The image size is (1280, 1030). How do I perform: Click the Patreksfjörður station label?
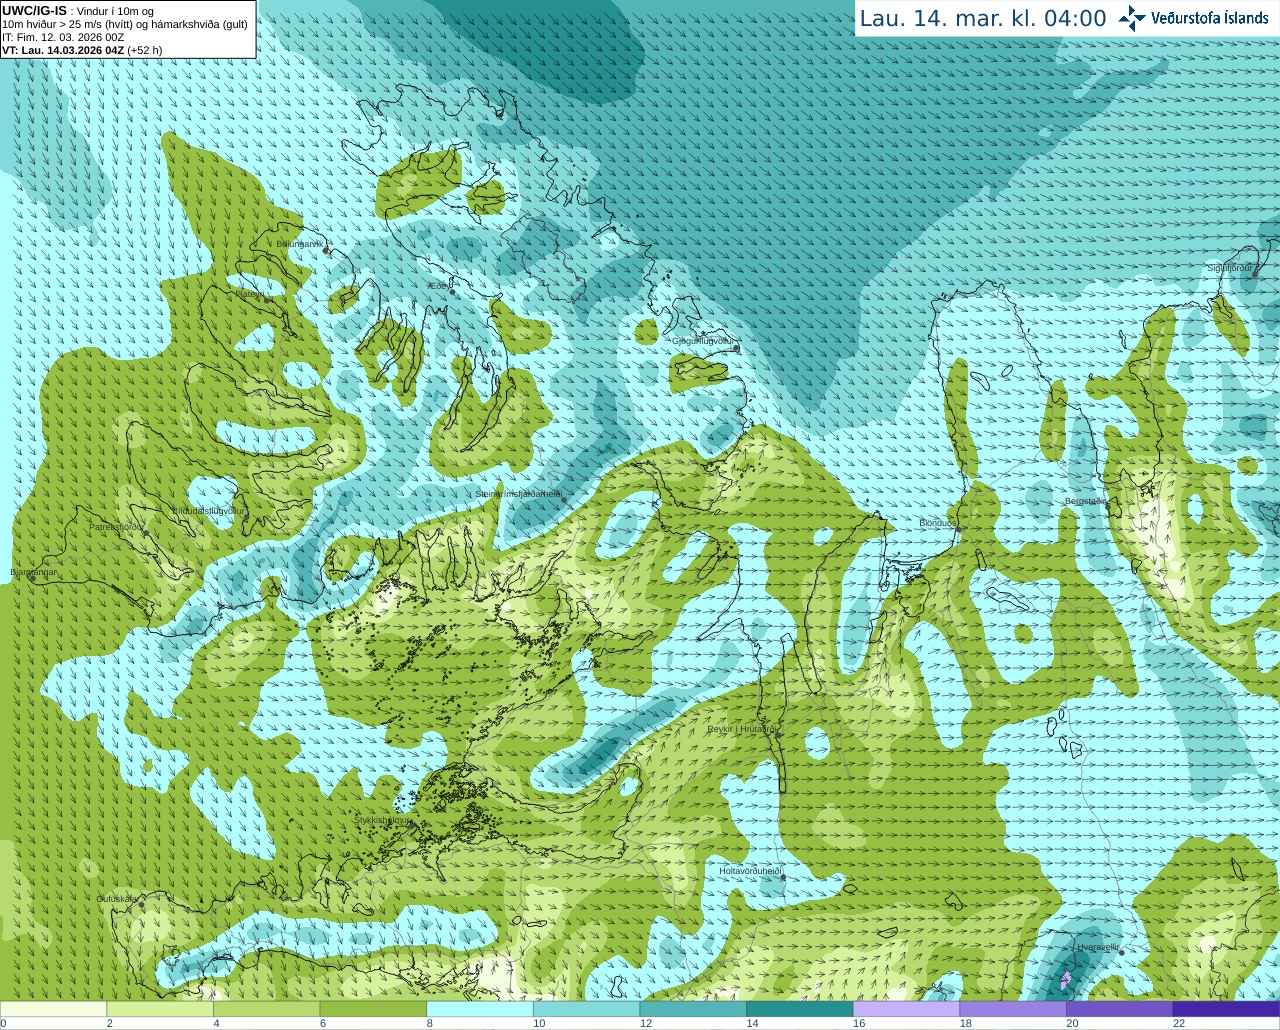[117, 526]
